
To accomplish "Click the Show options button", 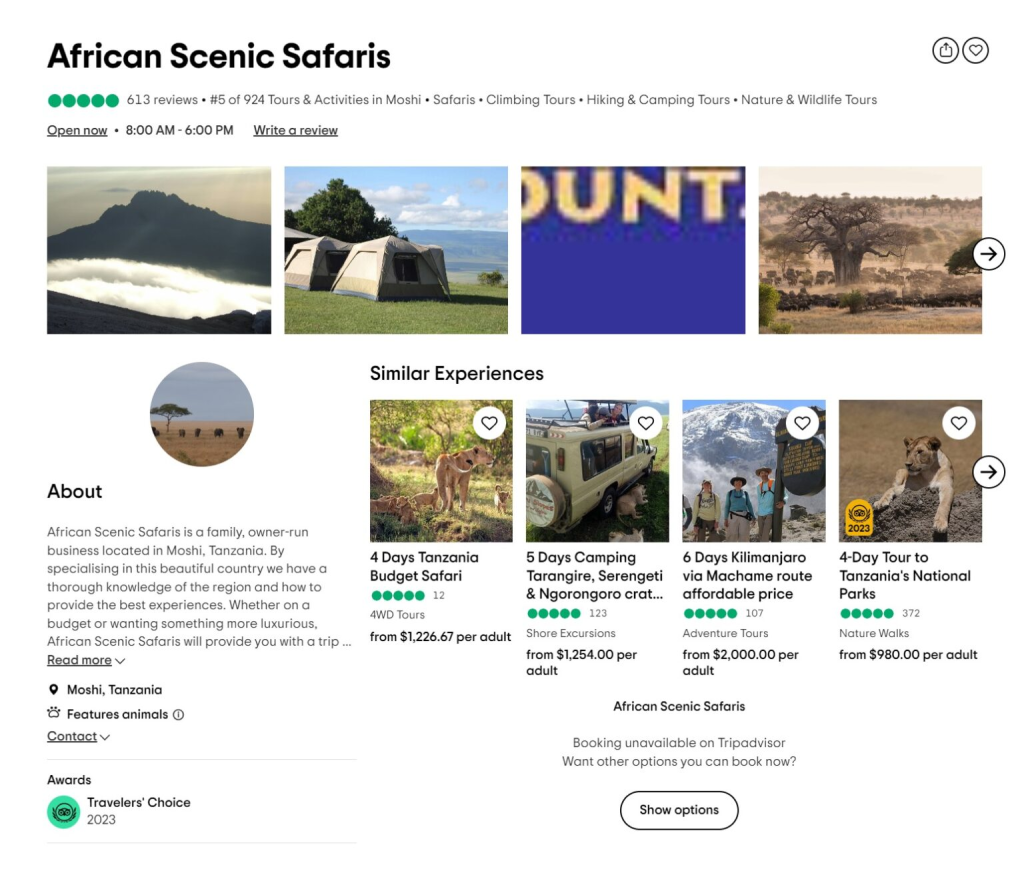I will 679,810.
